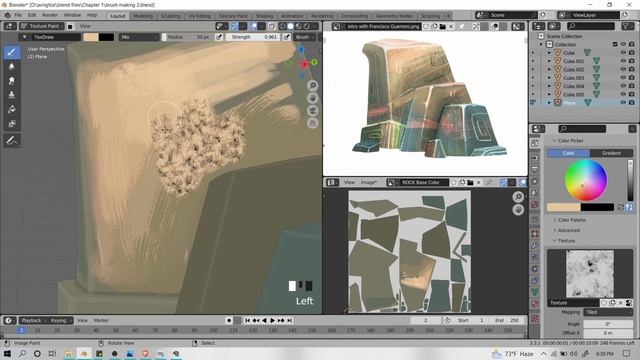Play the animation in timeline
This screenshot has height=360, width=640.
coord(273,320)
